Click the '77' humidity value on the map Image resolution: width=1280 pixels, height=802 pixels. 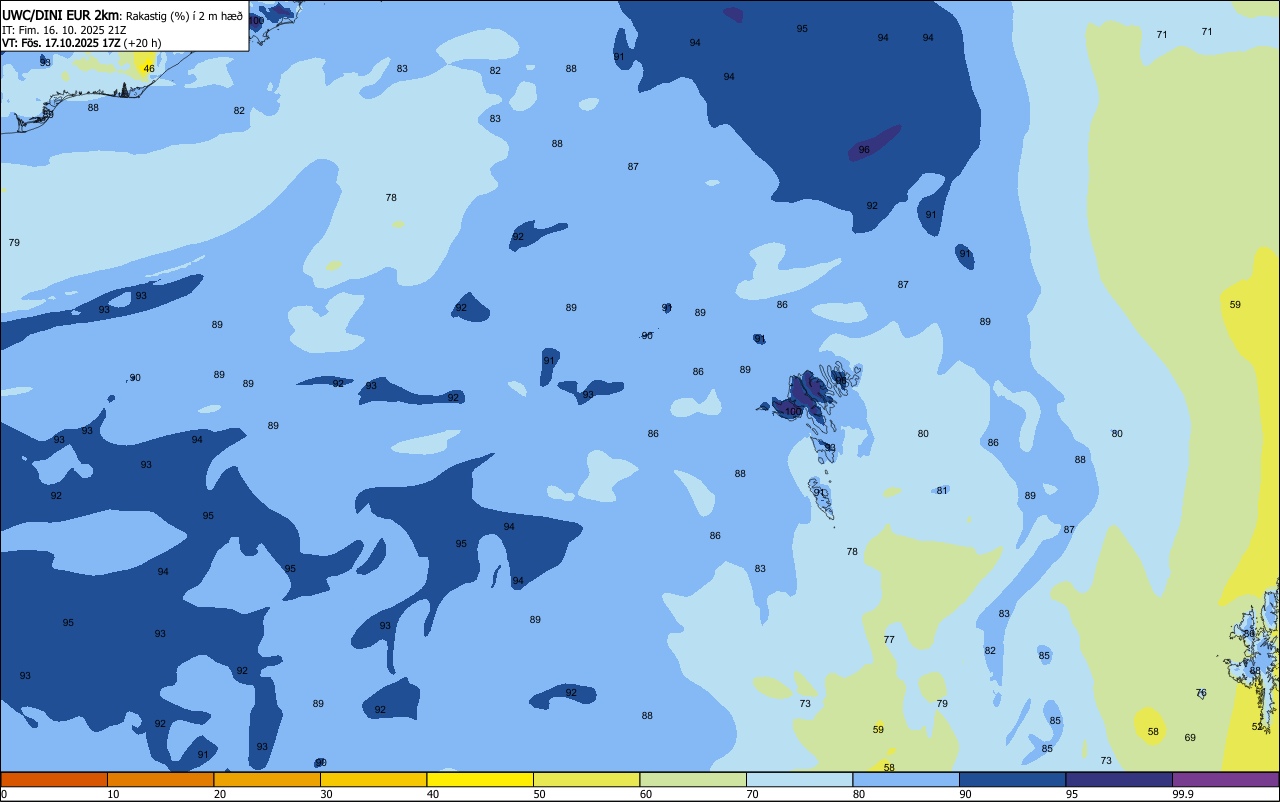pyautogui.click(x=889, y=640)
